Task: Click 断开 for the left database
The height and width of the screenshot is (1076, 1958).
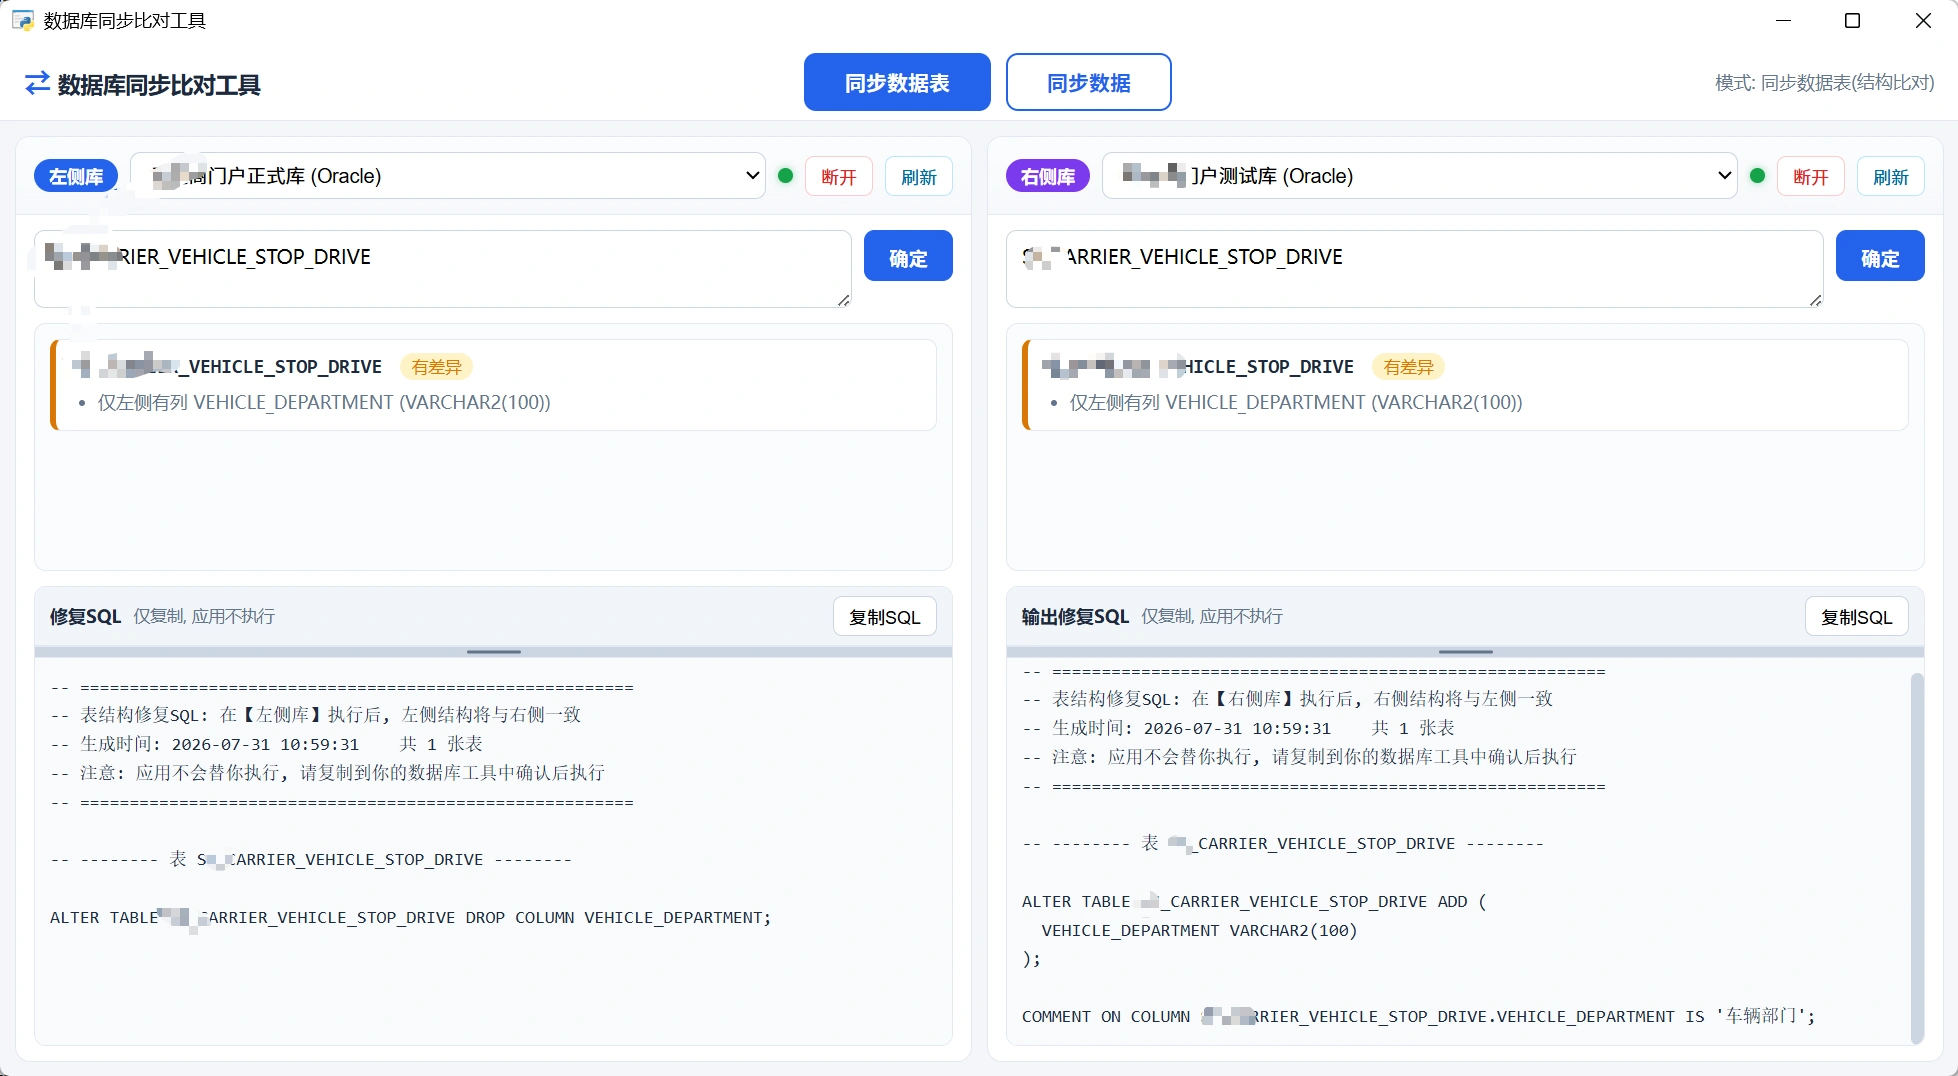Action: click(x=839, y=177)
